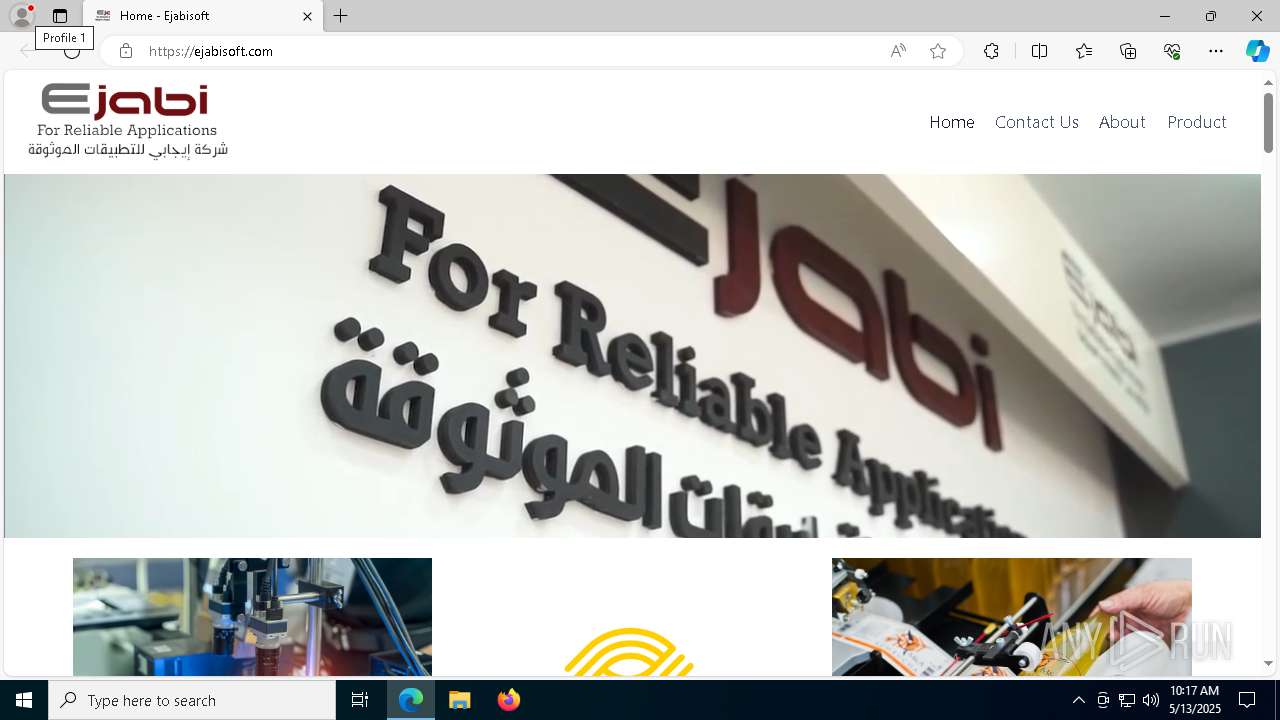
Task: Open the Contact Us page link
Action: click(x=1037, y=122)
